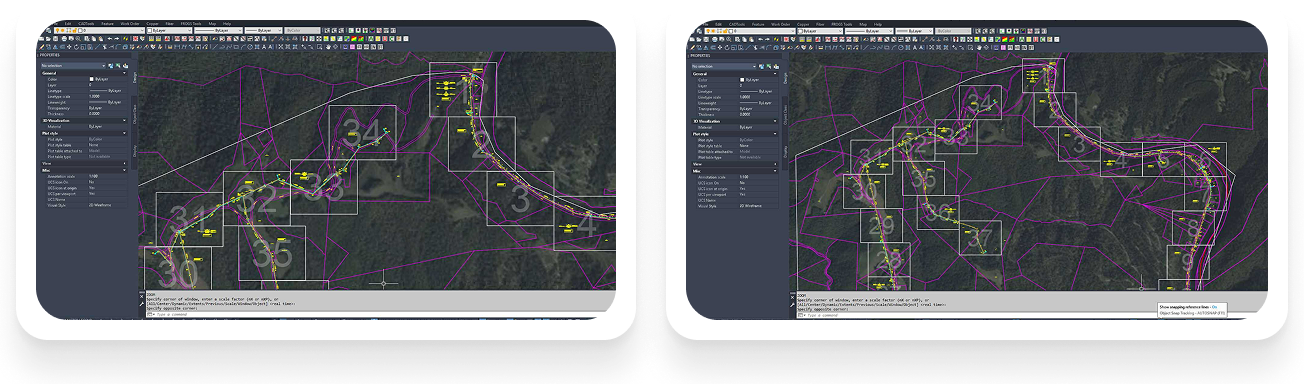Viewport: 1304px width, 384px height.
Task: Open Fiber menu in left AutoCAD window
Action: point(170,24)
